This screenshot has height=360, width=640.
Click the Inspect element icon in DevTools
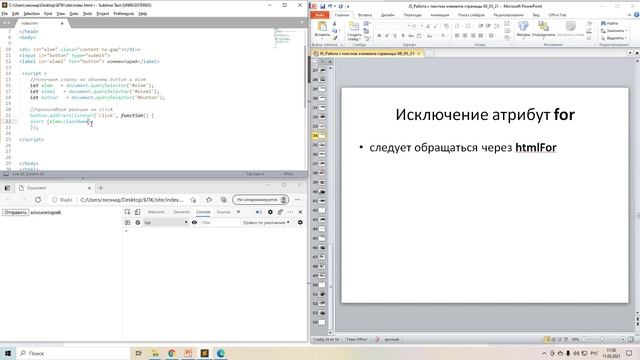tap(127, 212)
